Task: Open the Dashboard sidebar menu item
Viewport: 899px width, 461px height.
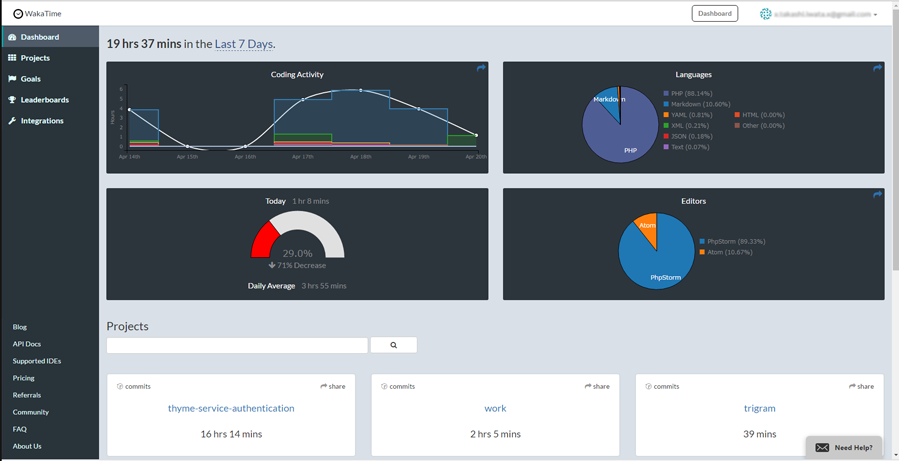Action: point(50,37)
